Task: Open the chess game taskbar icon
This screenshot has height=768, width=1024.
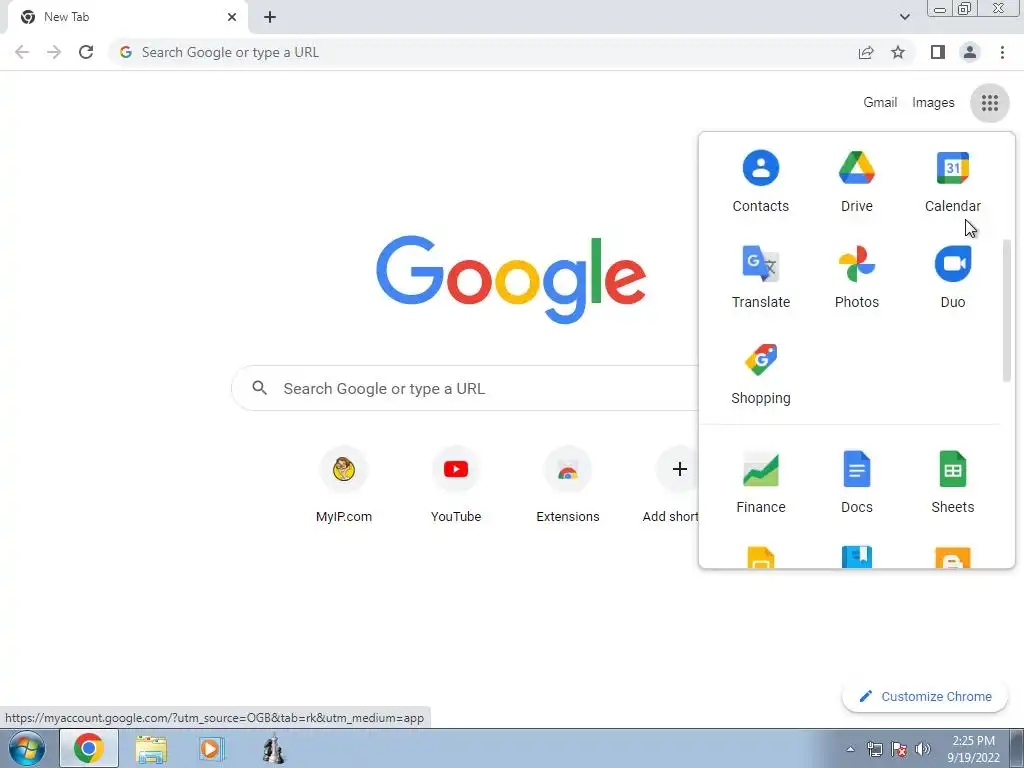Action: tap(273, 748)
